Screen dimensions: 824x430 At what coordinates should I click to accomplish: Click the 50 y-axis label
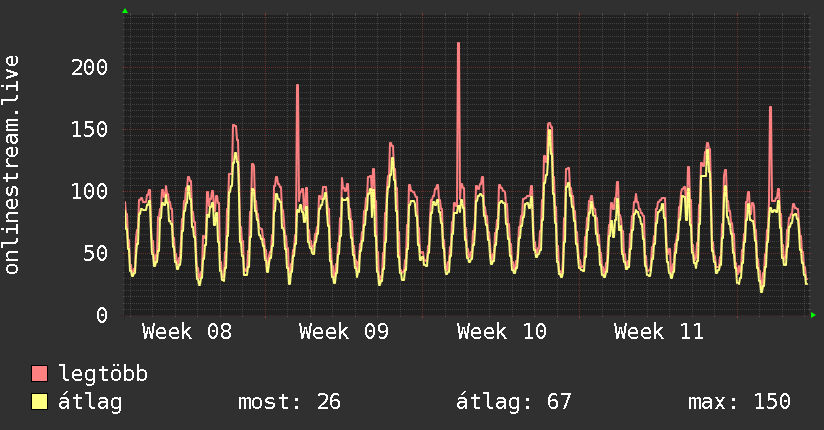coord(96,253)
